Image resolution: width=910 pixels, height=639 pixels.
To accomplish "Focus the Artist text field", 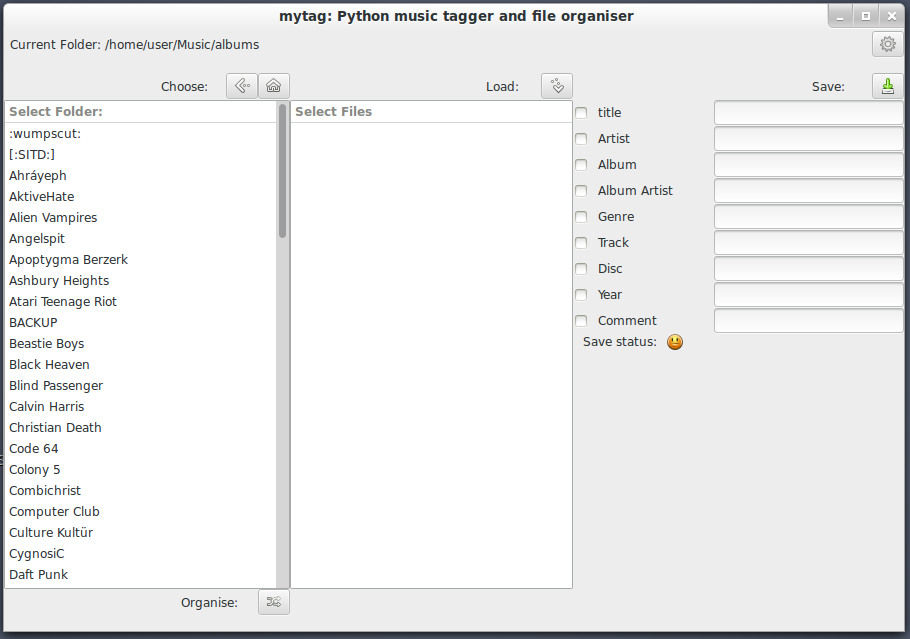I will pos(808,139).
